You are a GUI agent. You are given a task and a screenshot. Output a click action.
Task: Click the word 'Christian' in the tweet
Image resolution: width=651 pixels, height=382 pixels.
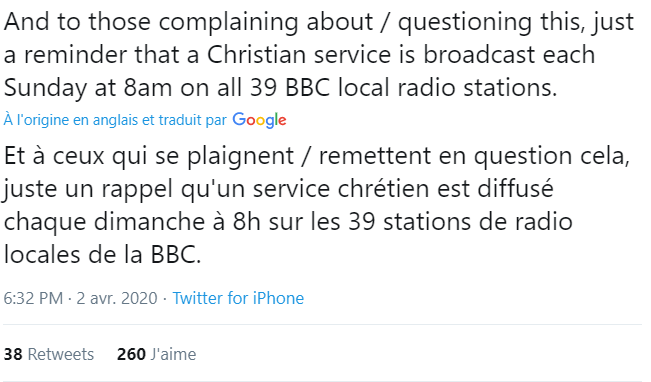pos(257,54)
